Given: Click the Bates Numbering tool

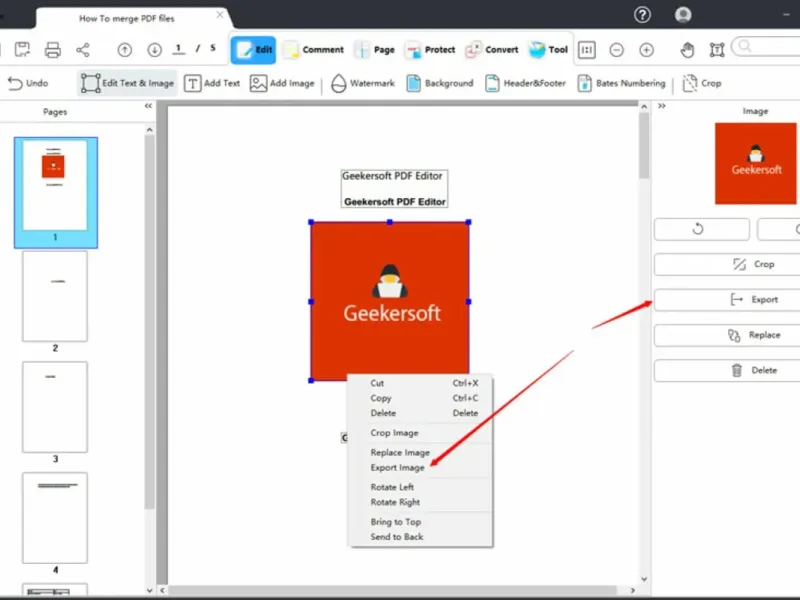Looking at the screenshot, I should pos(621,83).
